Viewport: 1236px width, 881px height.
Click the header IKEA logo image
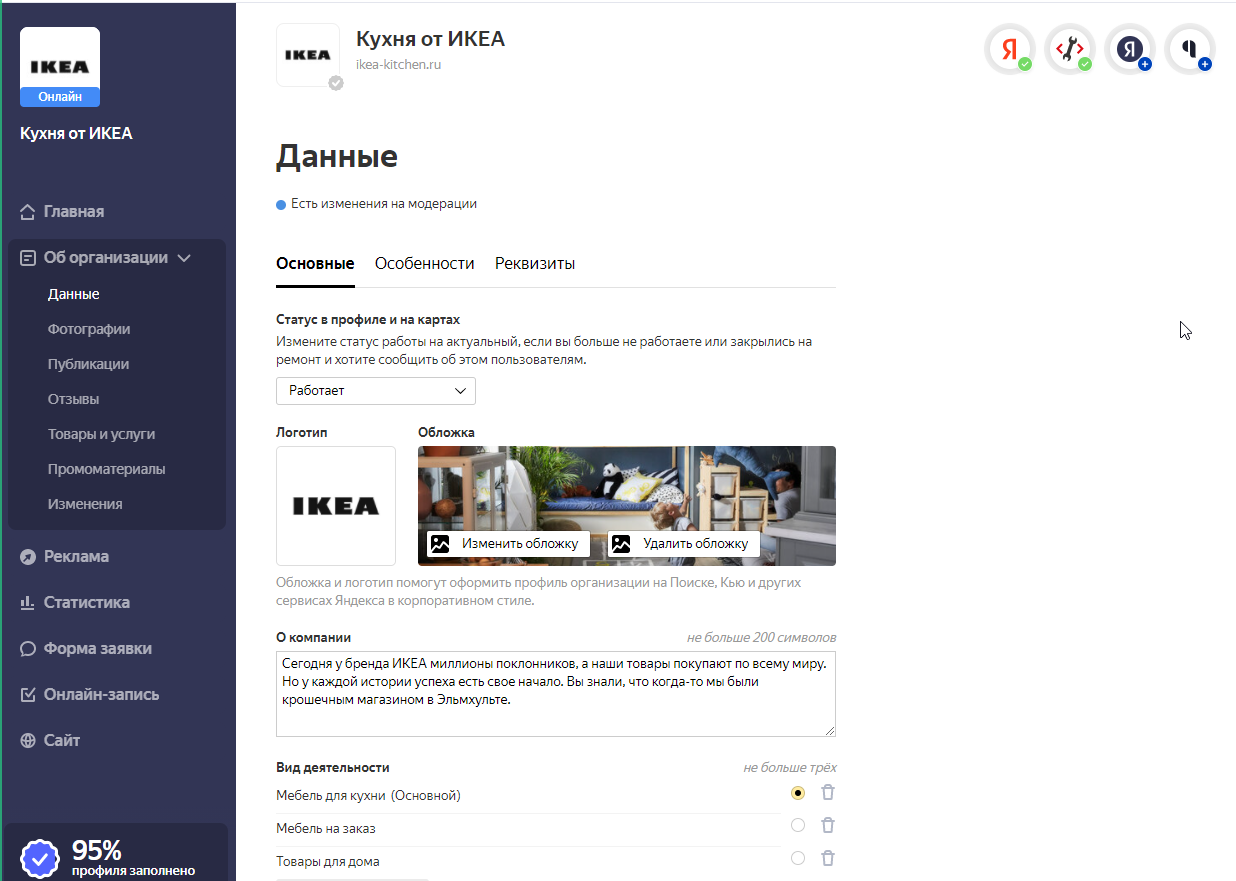click(307, 55)
